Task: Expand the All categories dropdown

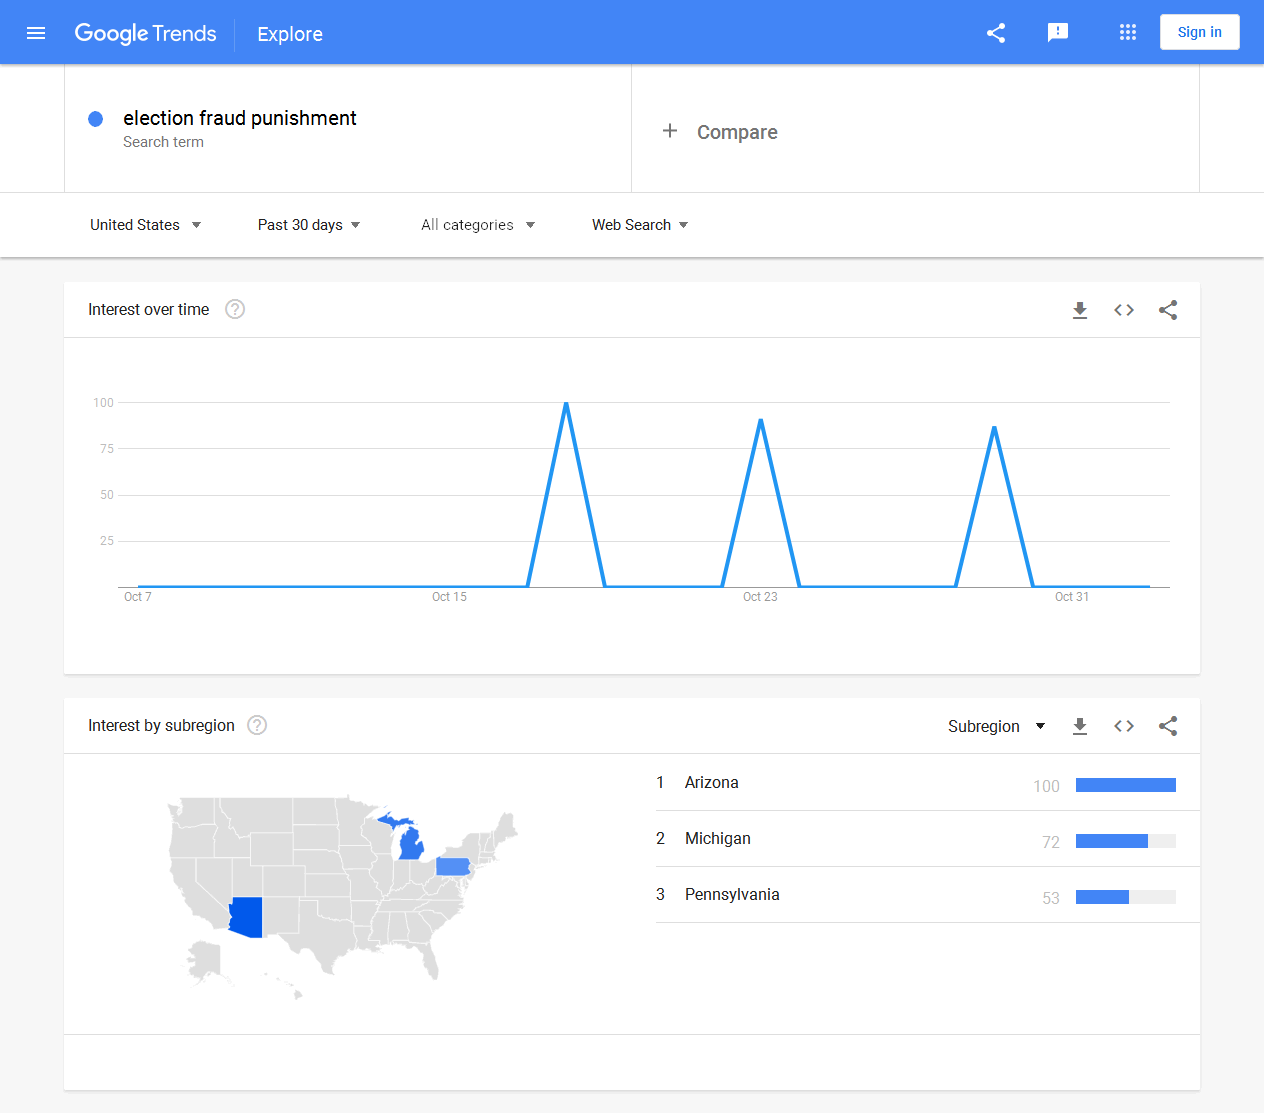Action: pos(477,225)
